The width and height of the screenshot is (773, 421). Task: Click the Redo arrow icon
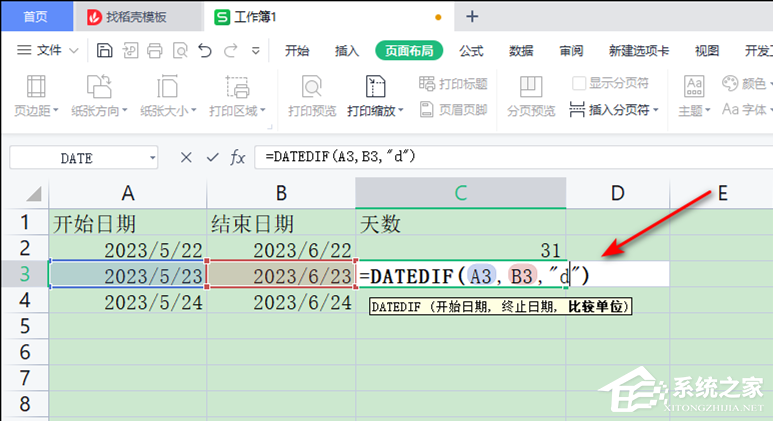click(231, 50)
